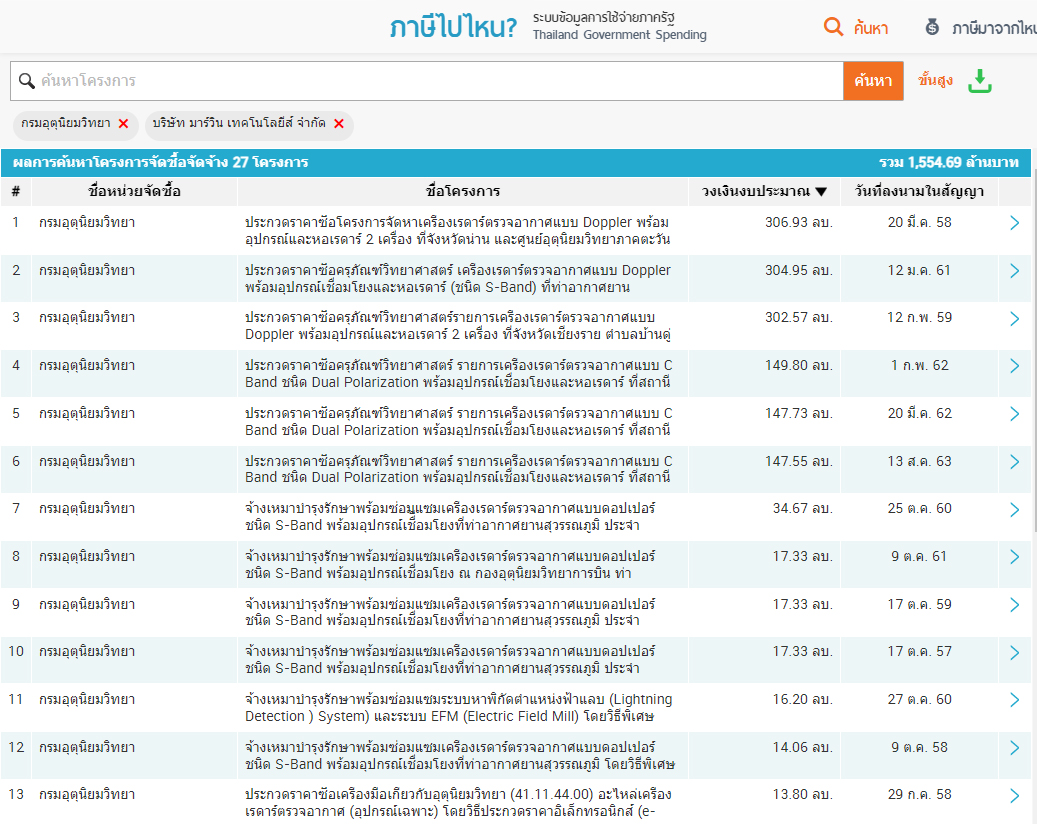Click the green download icon
The image size is (1037, 824).
click(x=980, y=82)
